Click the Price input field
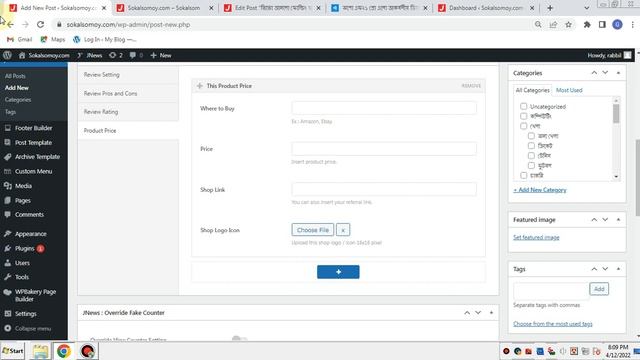Image resolution: width=640 pixels, height=360 pixels. (384, 149)
